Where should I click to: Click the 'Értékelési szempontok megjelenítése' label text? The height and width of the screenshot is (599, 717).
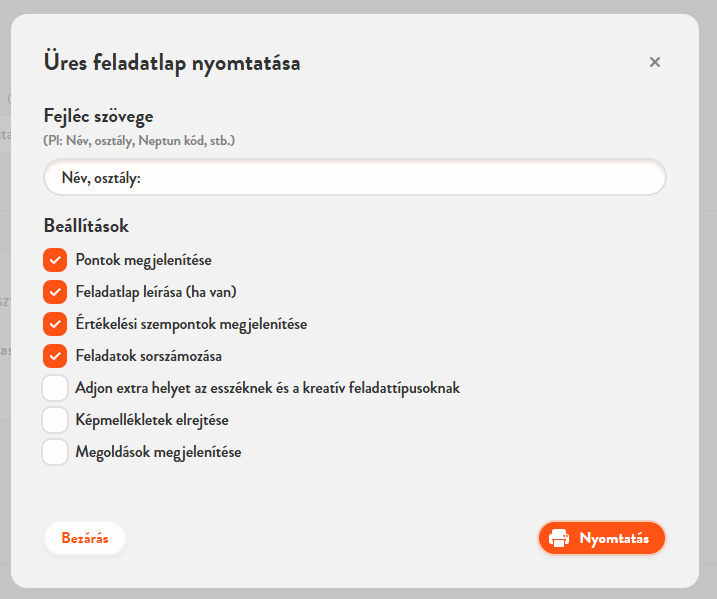pyautogui.click(x=191, y=324)
